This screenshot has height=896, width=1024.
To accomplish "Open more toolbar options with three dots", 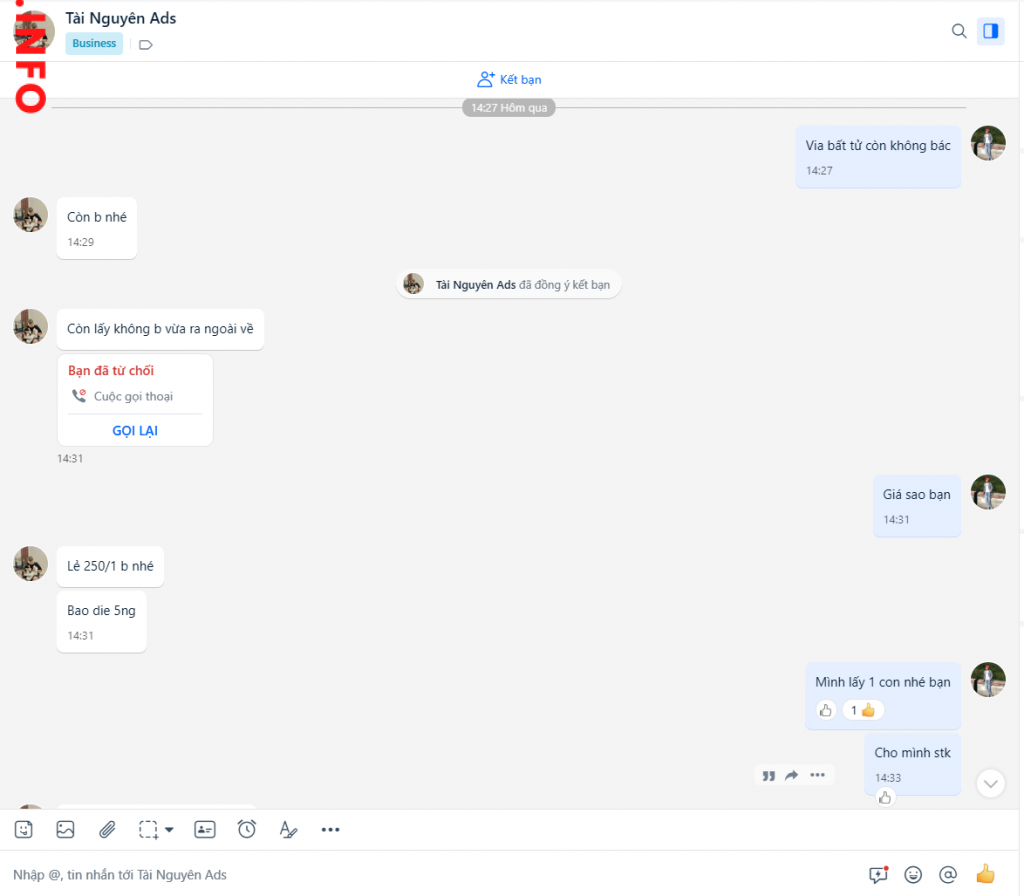I will pyautogui.click(x=331, y=829).
